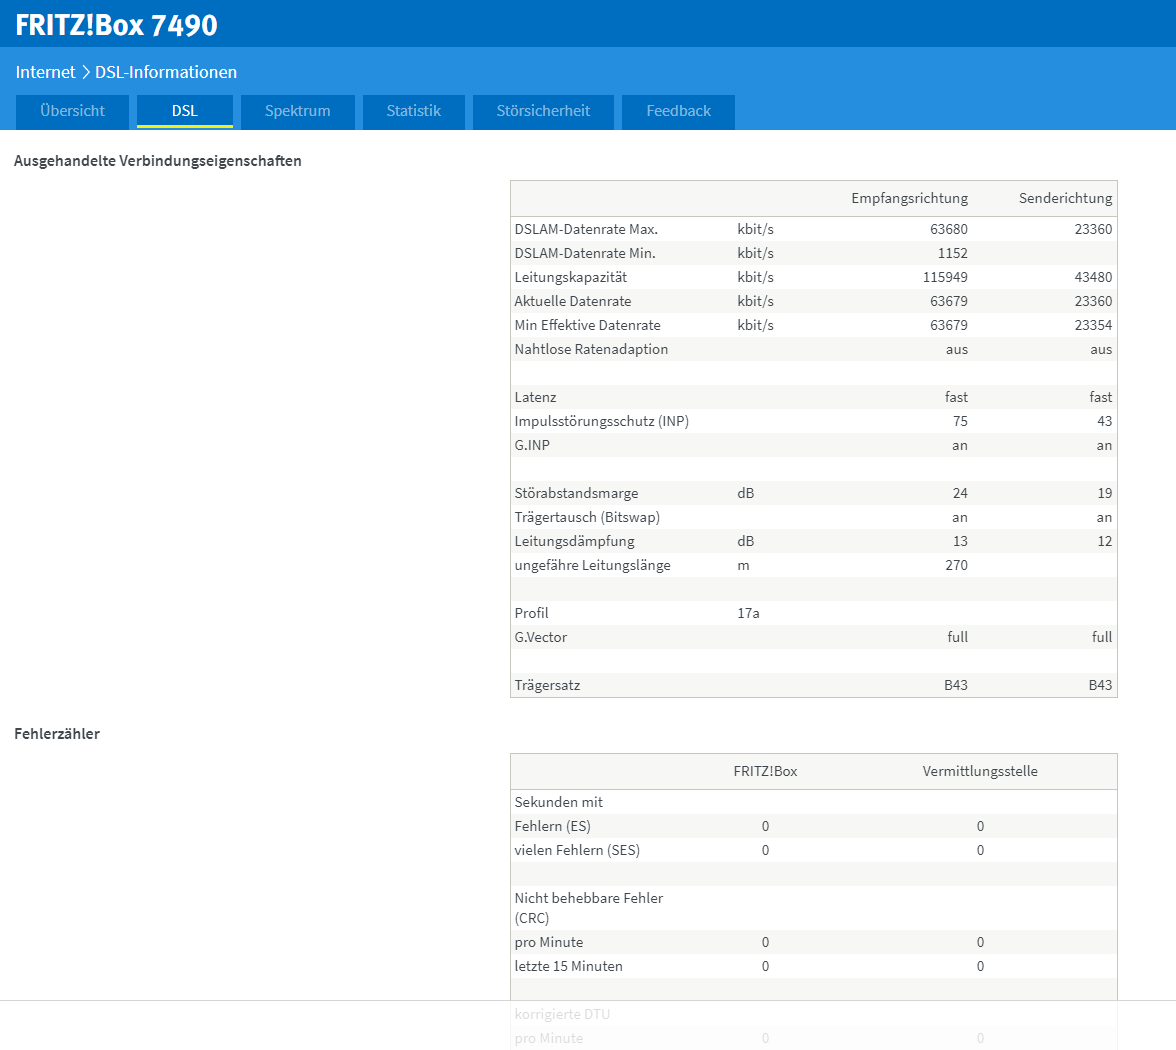Click the value 115949
The image size is (1176, 1050).
tap(945, 278)
